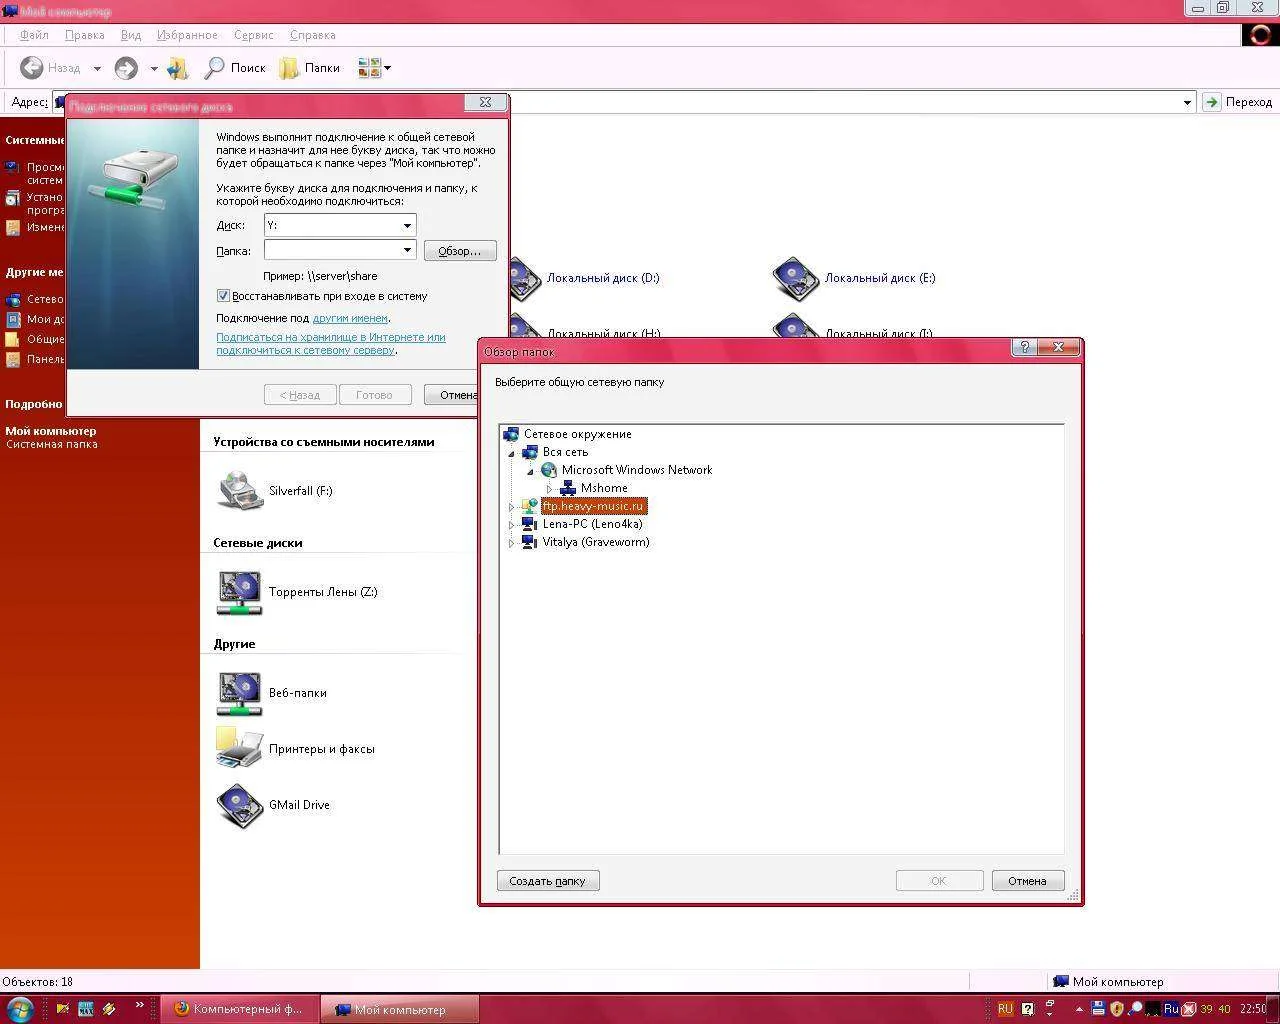
Task: Select the Mshome tree item label
Action: pyautogui.click(x=604, y=488)
